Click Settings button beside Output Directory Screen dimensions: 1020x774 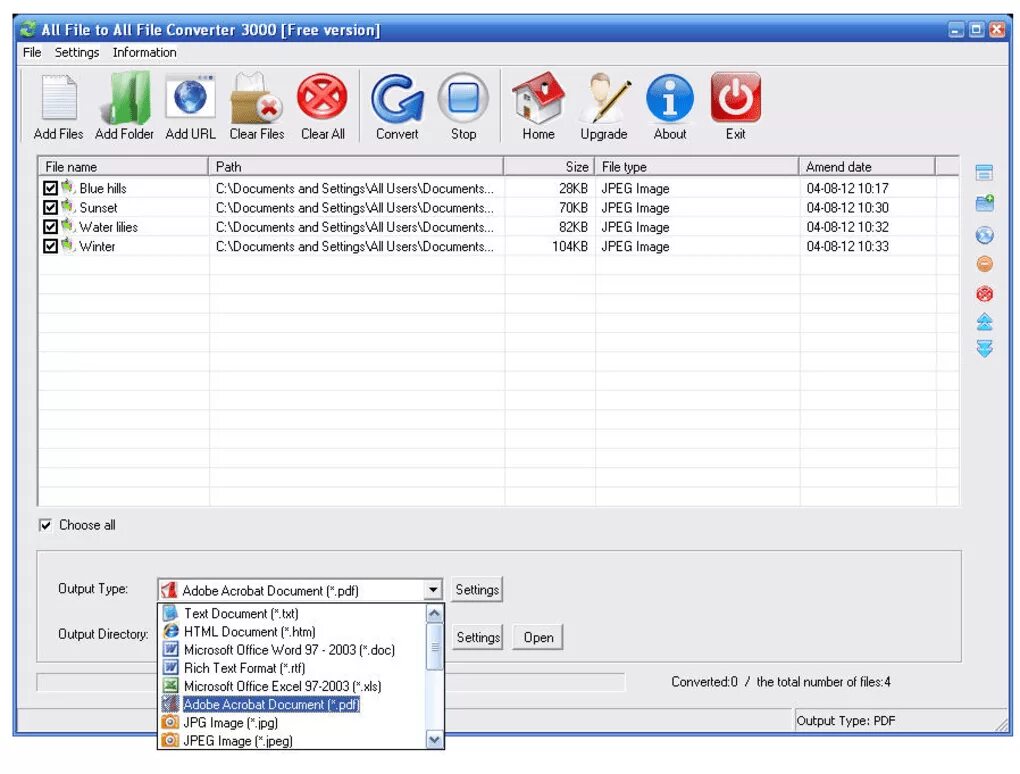pyautogui.click(x=478, y=637)
